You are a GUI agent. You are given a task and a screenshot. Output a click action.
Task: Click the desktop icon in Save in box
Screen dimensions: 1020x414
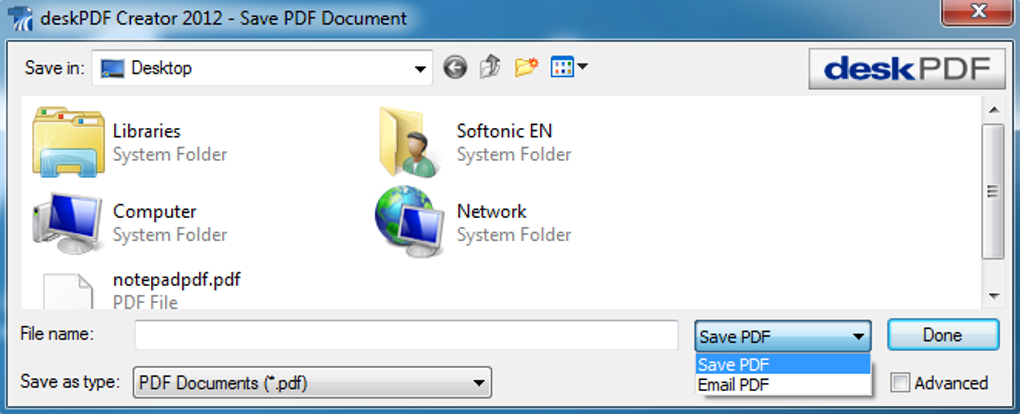[113, 68]
